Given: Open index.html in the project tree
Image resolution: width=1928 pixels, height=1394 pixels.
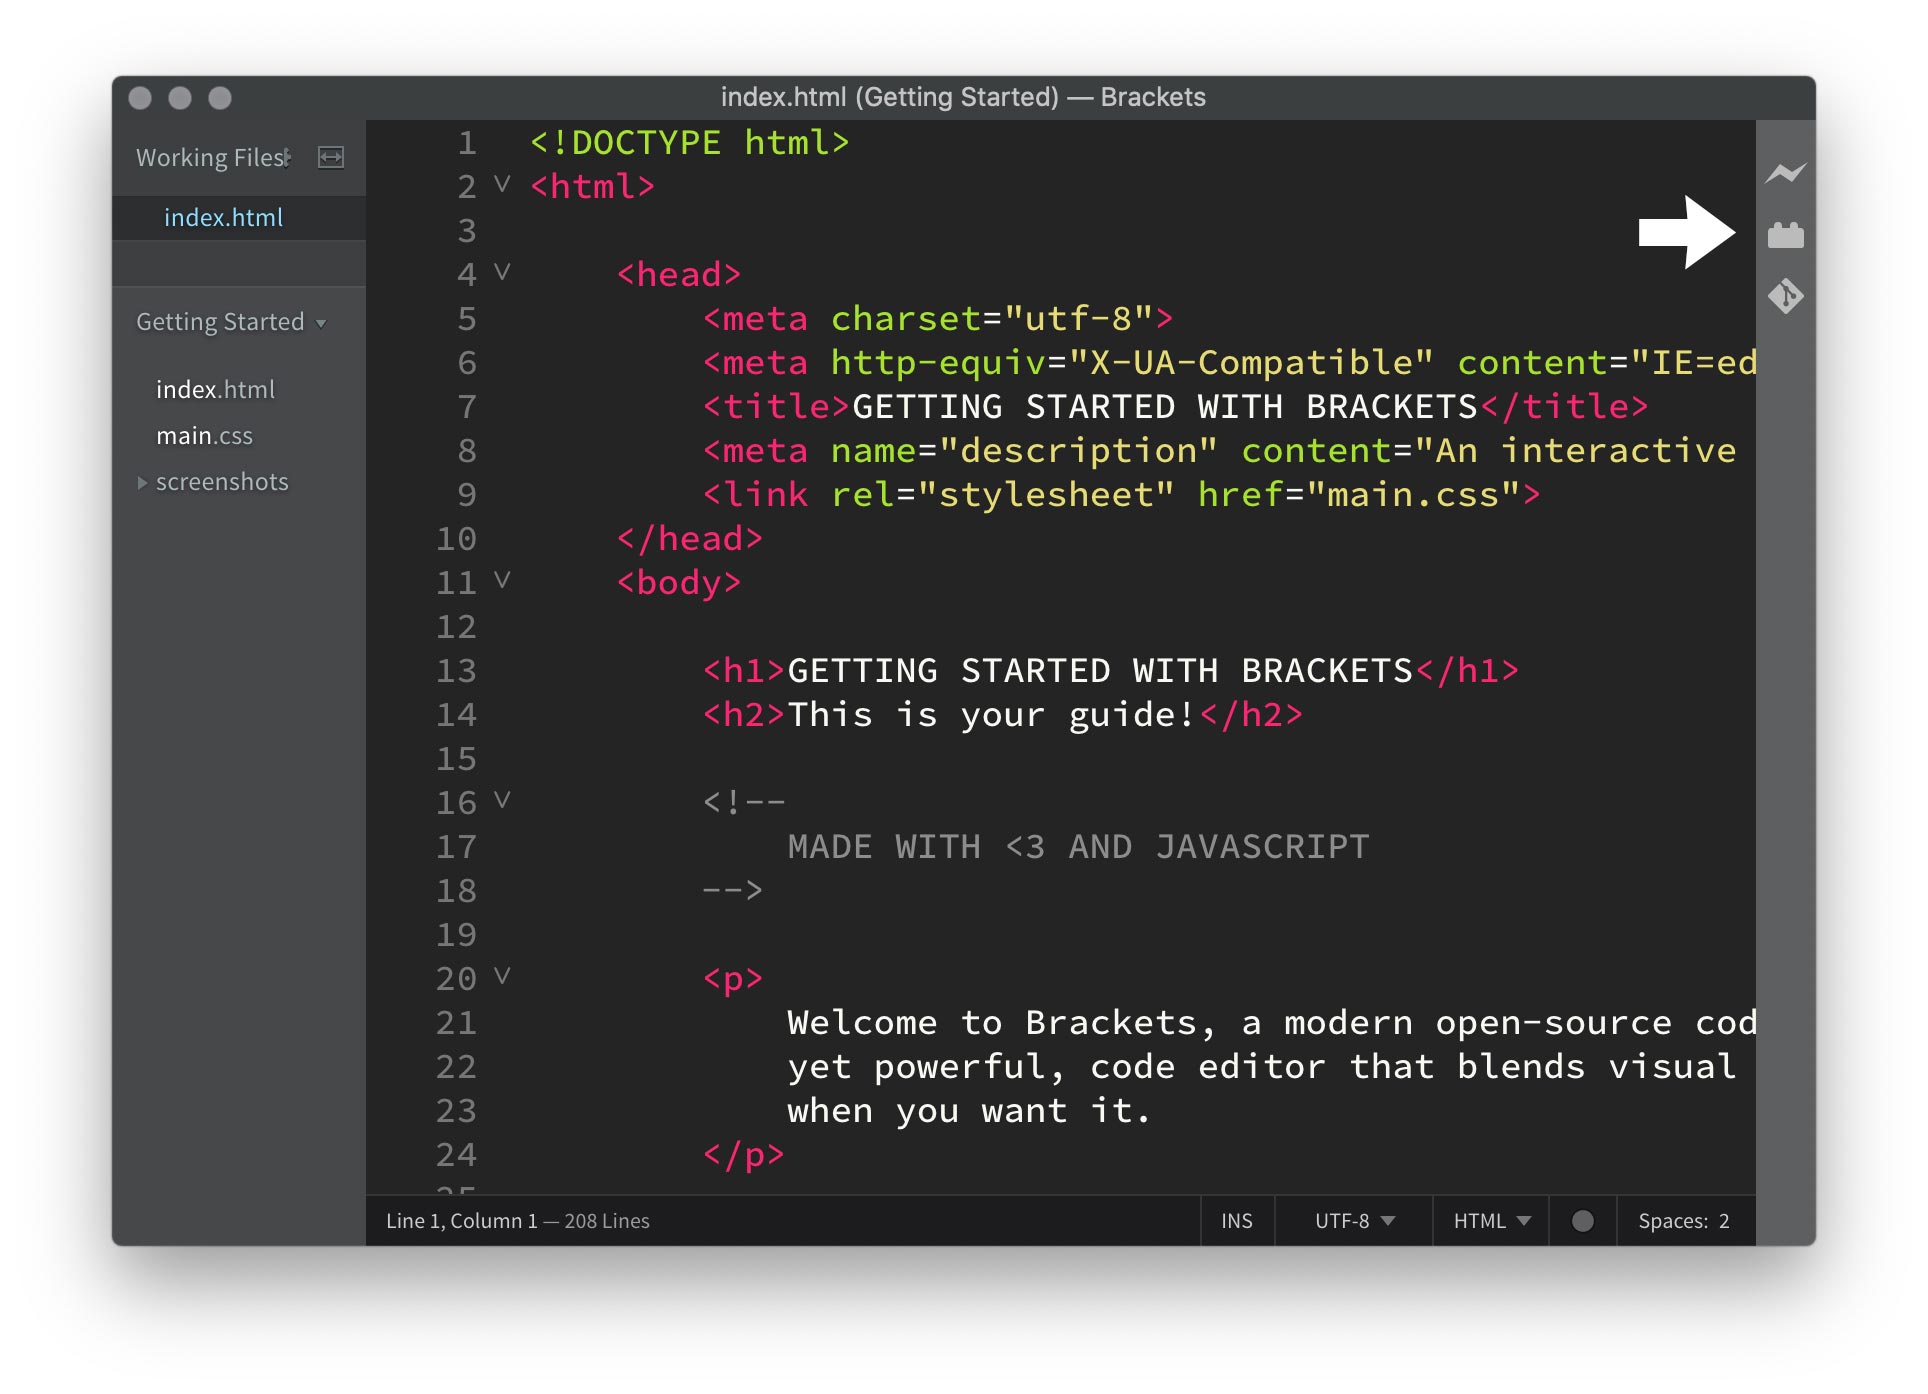Looking at the screenshot, I should pos(215,390).
